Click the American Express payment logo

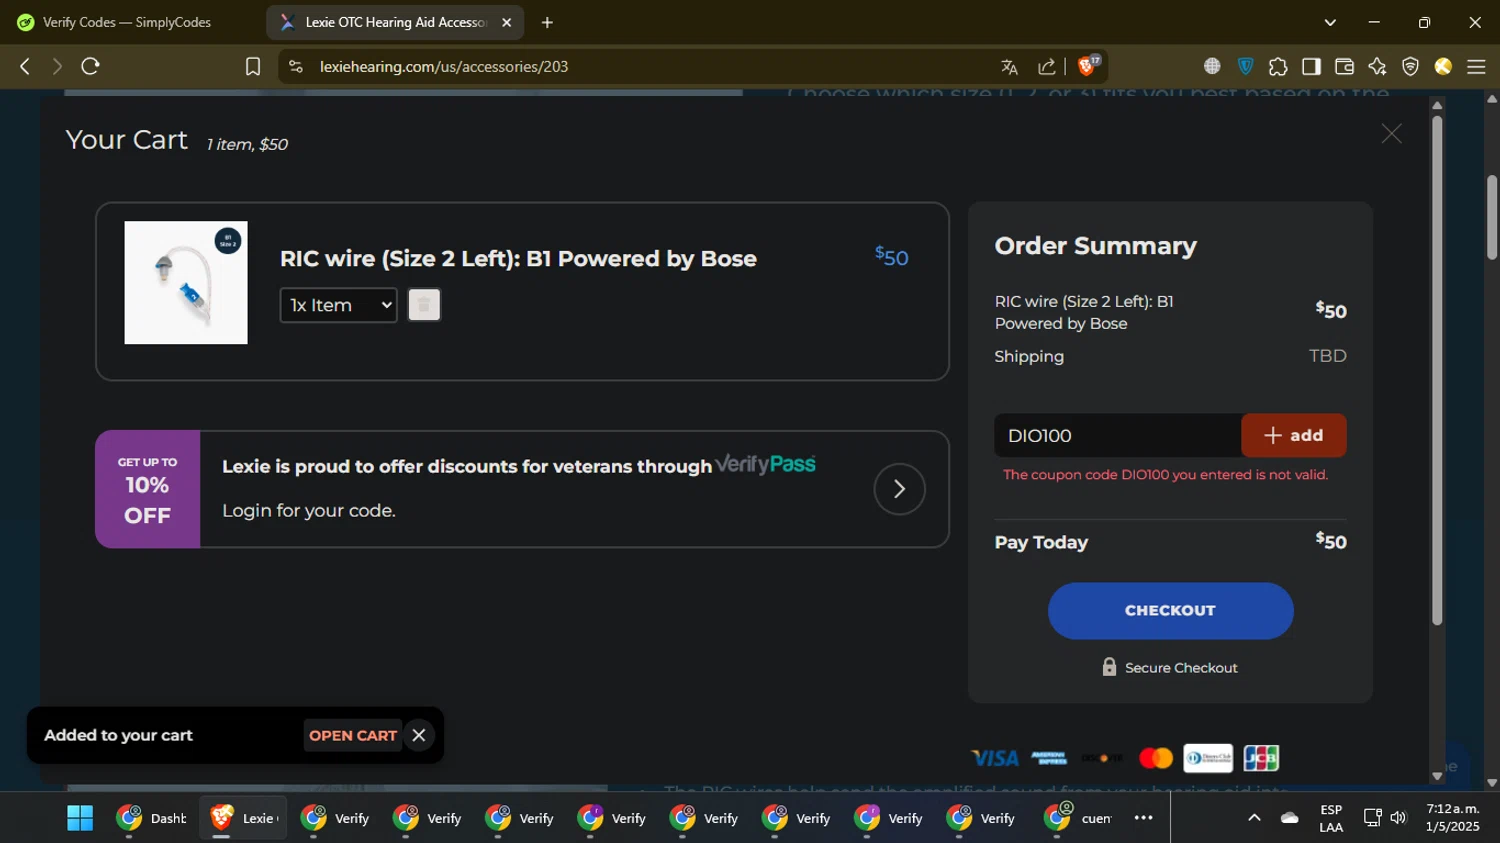click(1049, 758)
